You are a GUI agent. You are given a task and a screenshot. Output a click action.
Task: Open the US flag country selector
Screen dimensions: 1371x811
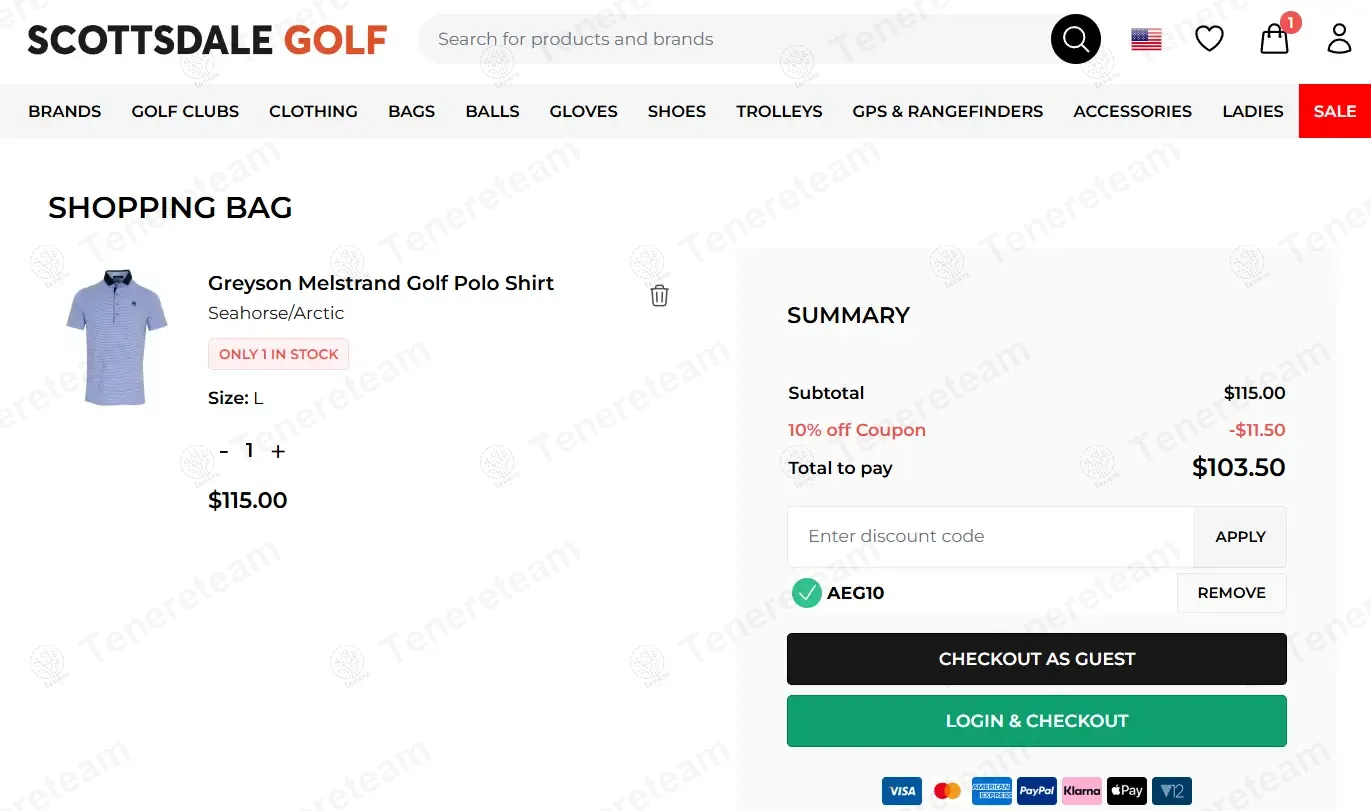coord(1146,40)
